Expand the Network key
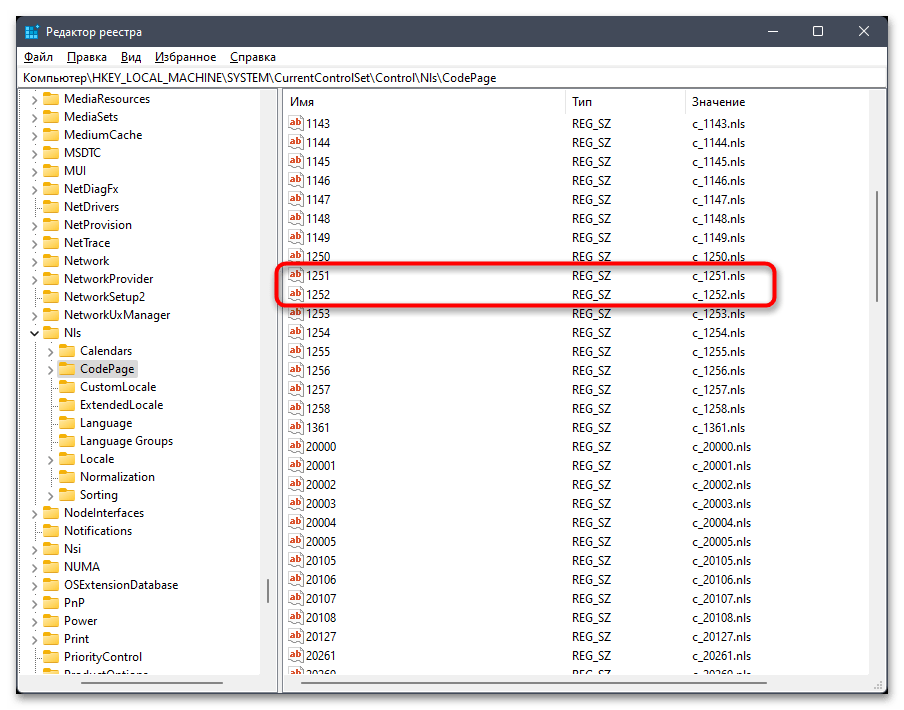The height and width of the screenshot is (710, 904). [32, 260]
